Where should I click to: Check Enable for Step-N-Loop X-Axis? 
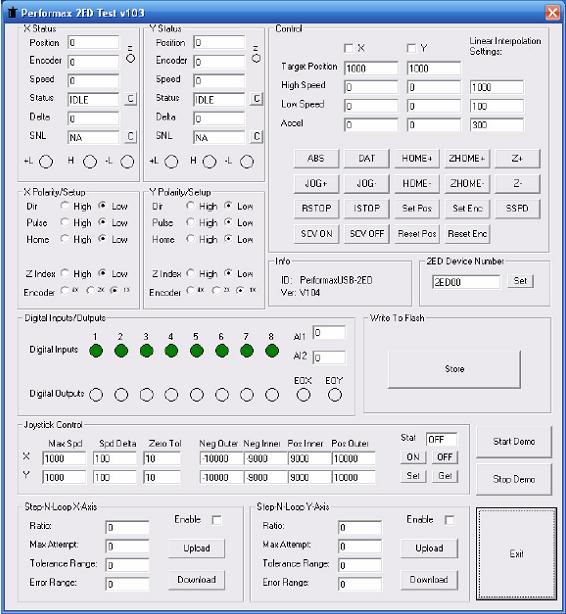tap(216, 520)
